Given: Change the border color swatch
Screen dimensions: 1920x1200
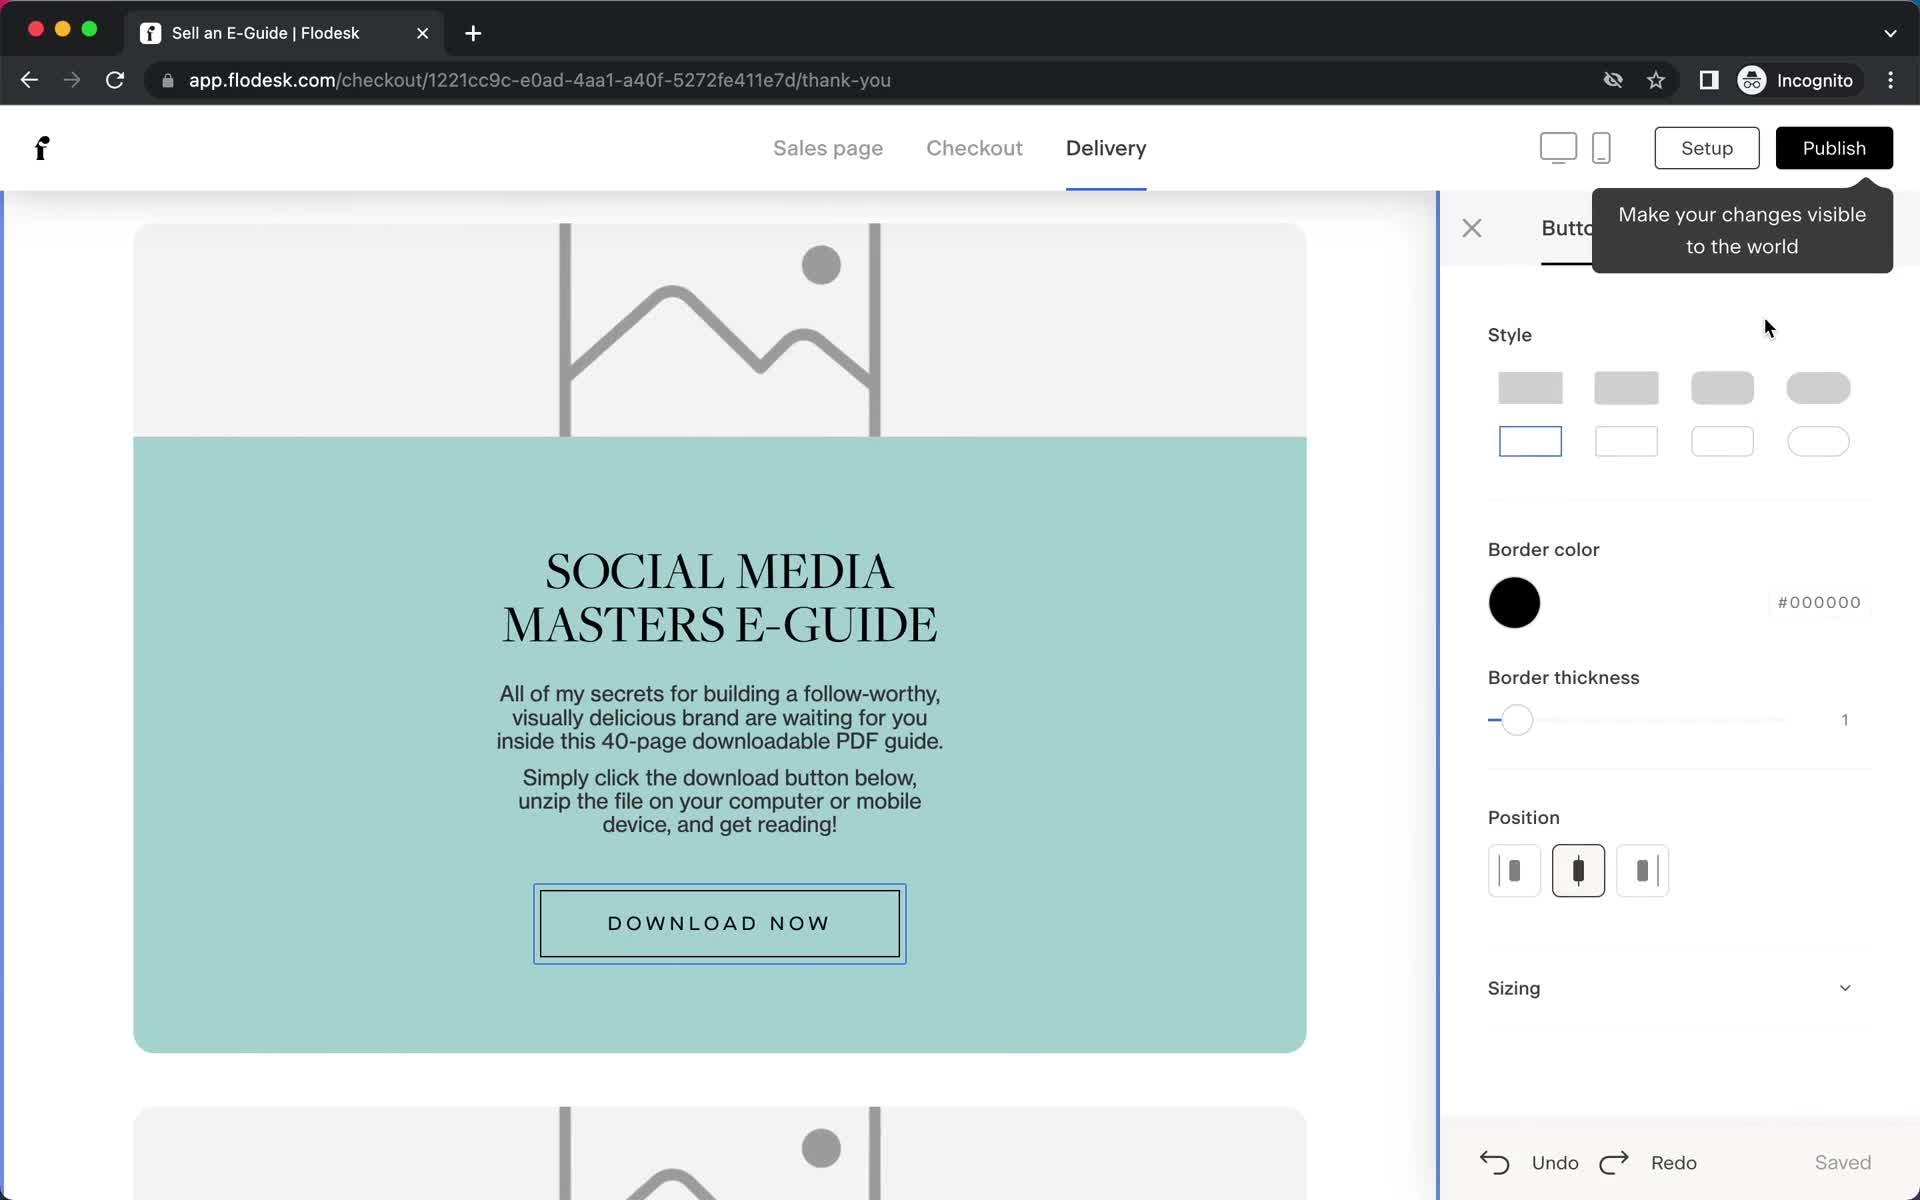Looking at the screenshot, I should [x=1514, y=600].
